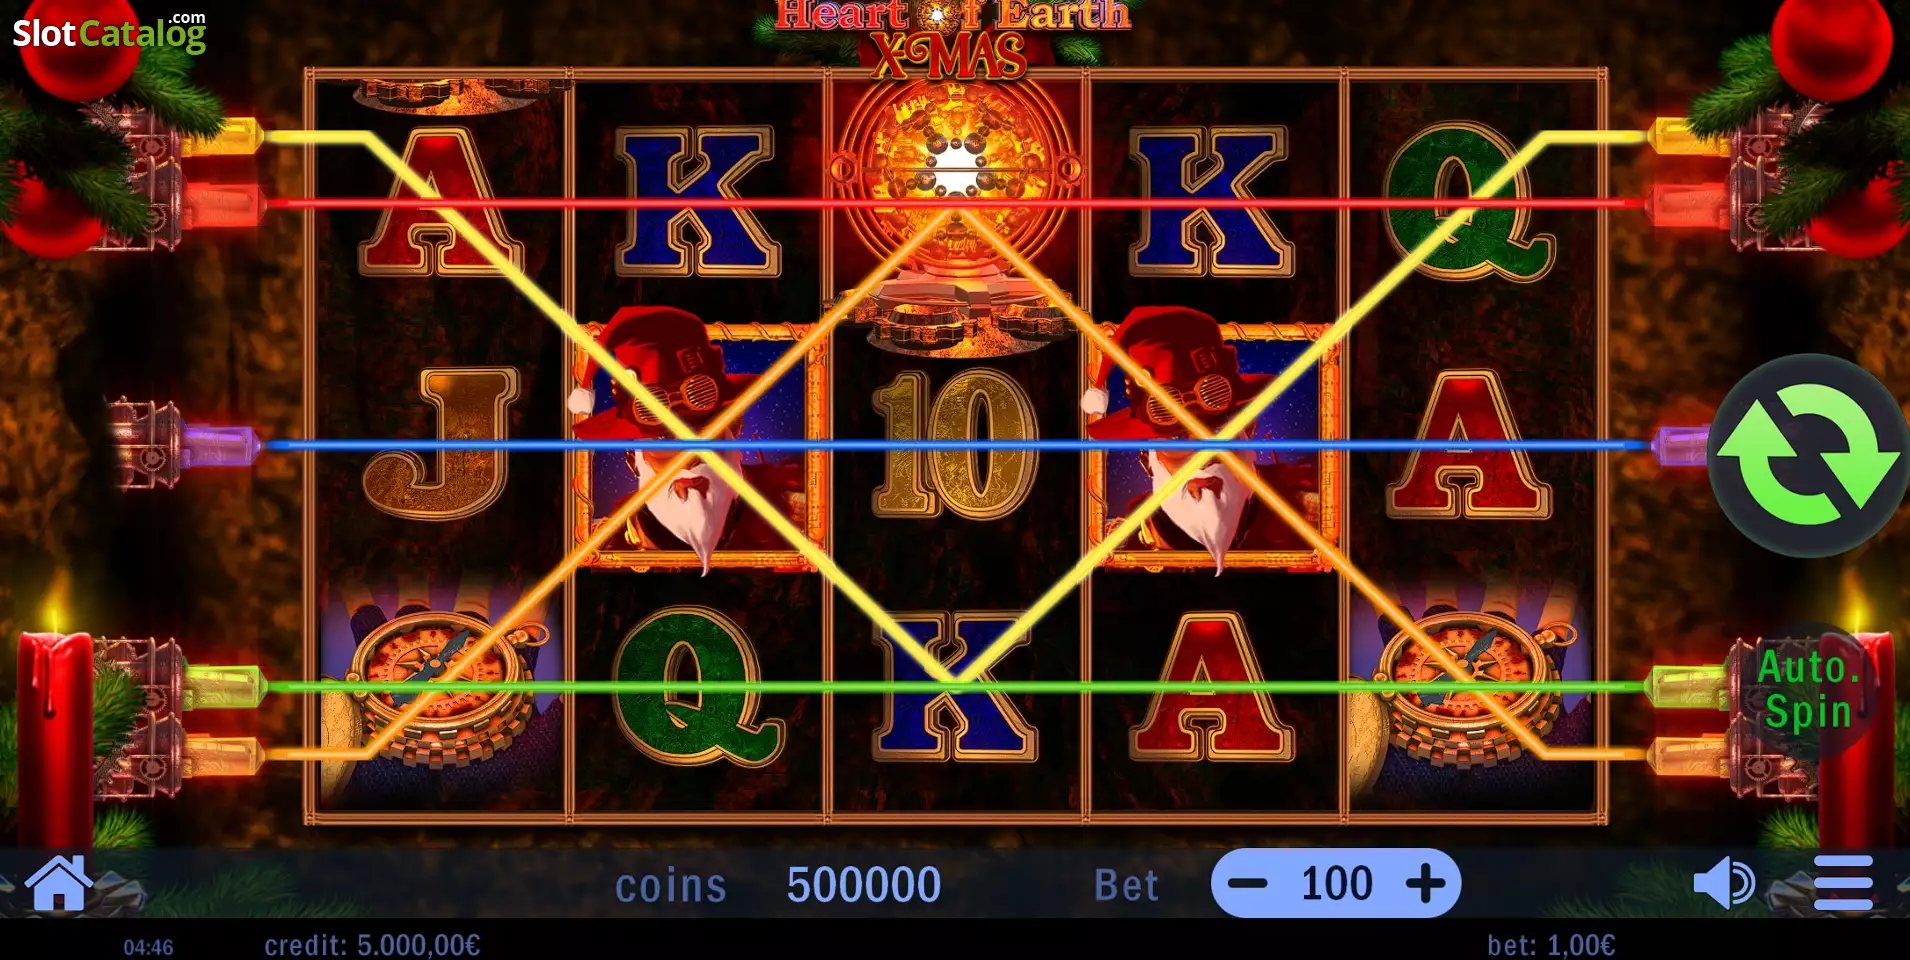1910x960 pixels.
Task: Click the bet value 100 field
Action: click(1336, 884)
